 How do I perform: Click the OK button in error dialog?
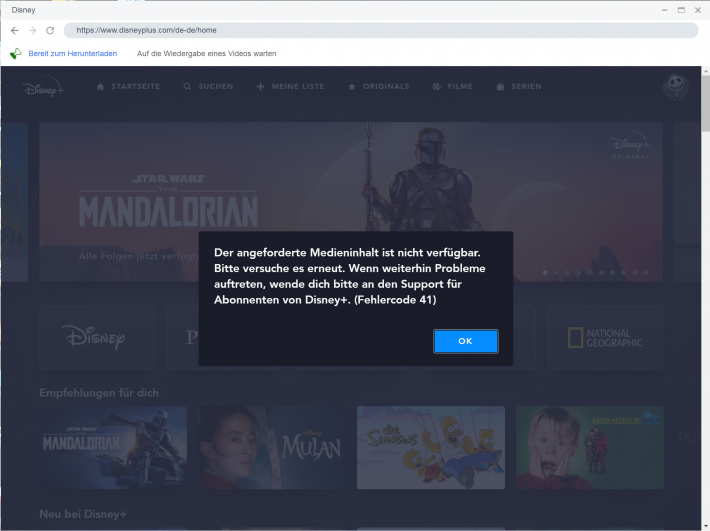click(x=465, y=341)
